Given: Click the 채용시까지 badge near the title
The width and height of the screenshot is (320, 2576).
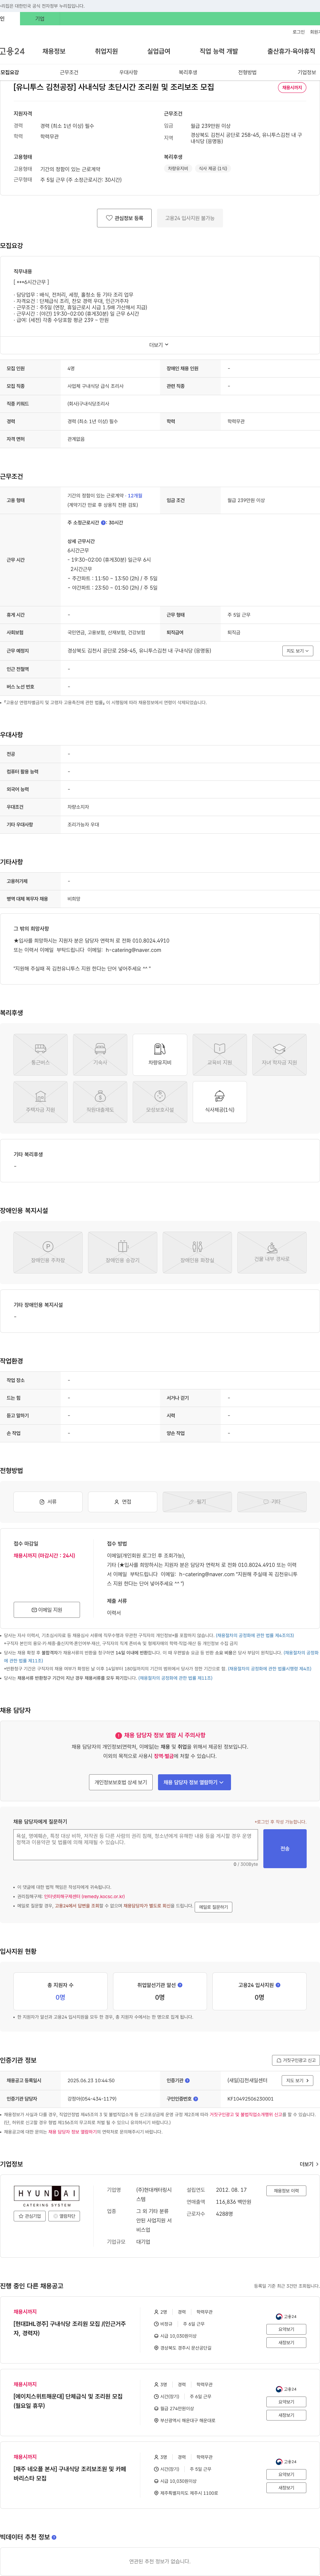Looking at the screenshot, I should pos(292,88).
